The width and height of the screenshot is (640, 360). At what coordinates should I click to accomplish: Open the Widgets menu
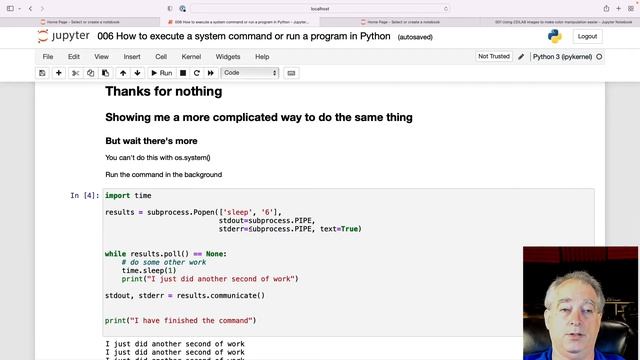(x=228, y=57)
